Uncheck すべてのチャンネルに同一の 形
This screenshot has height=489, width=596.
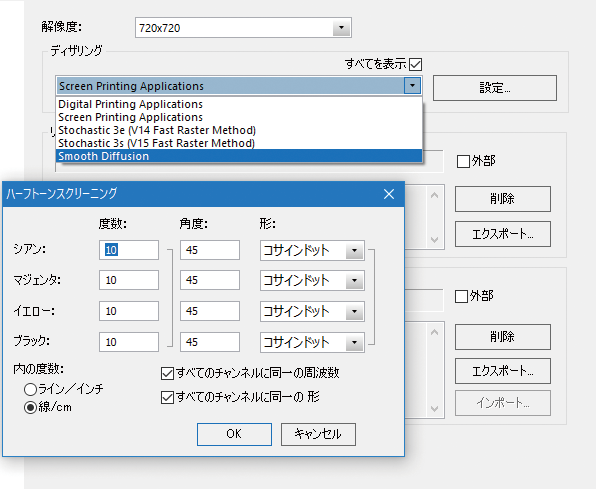point(167,398)
